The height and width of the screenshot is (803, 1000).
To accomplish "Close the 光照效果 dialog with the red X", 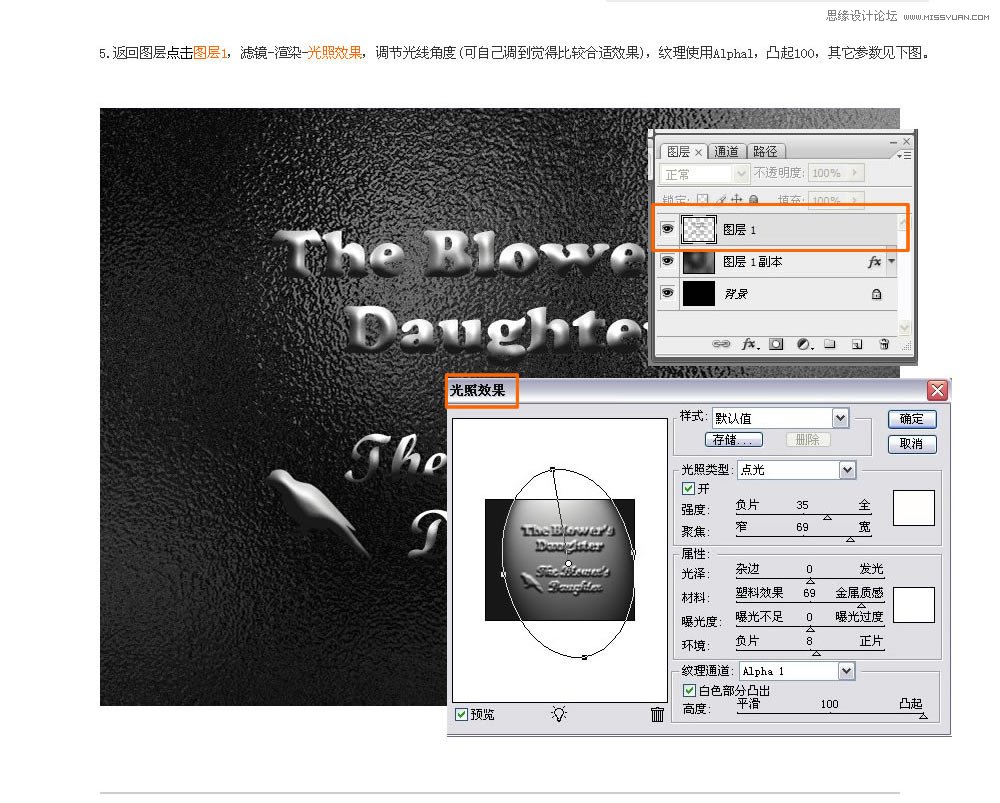I will (937, 390).
